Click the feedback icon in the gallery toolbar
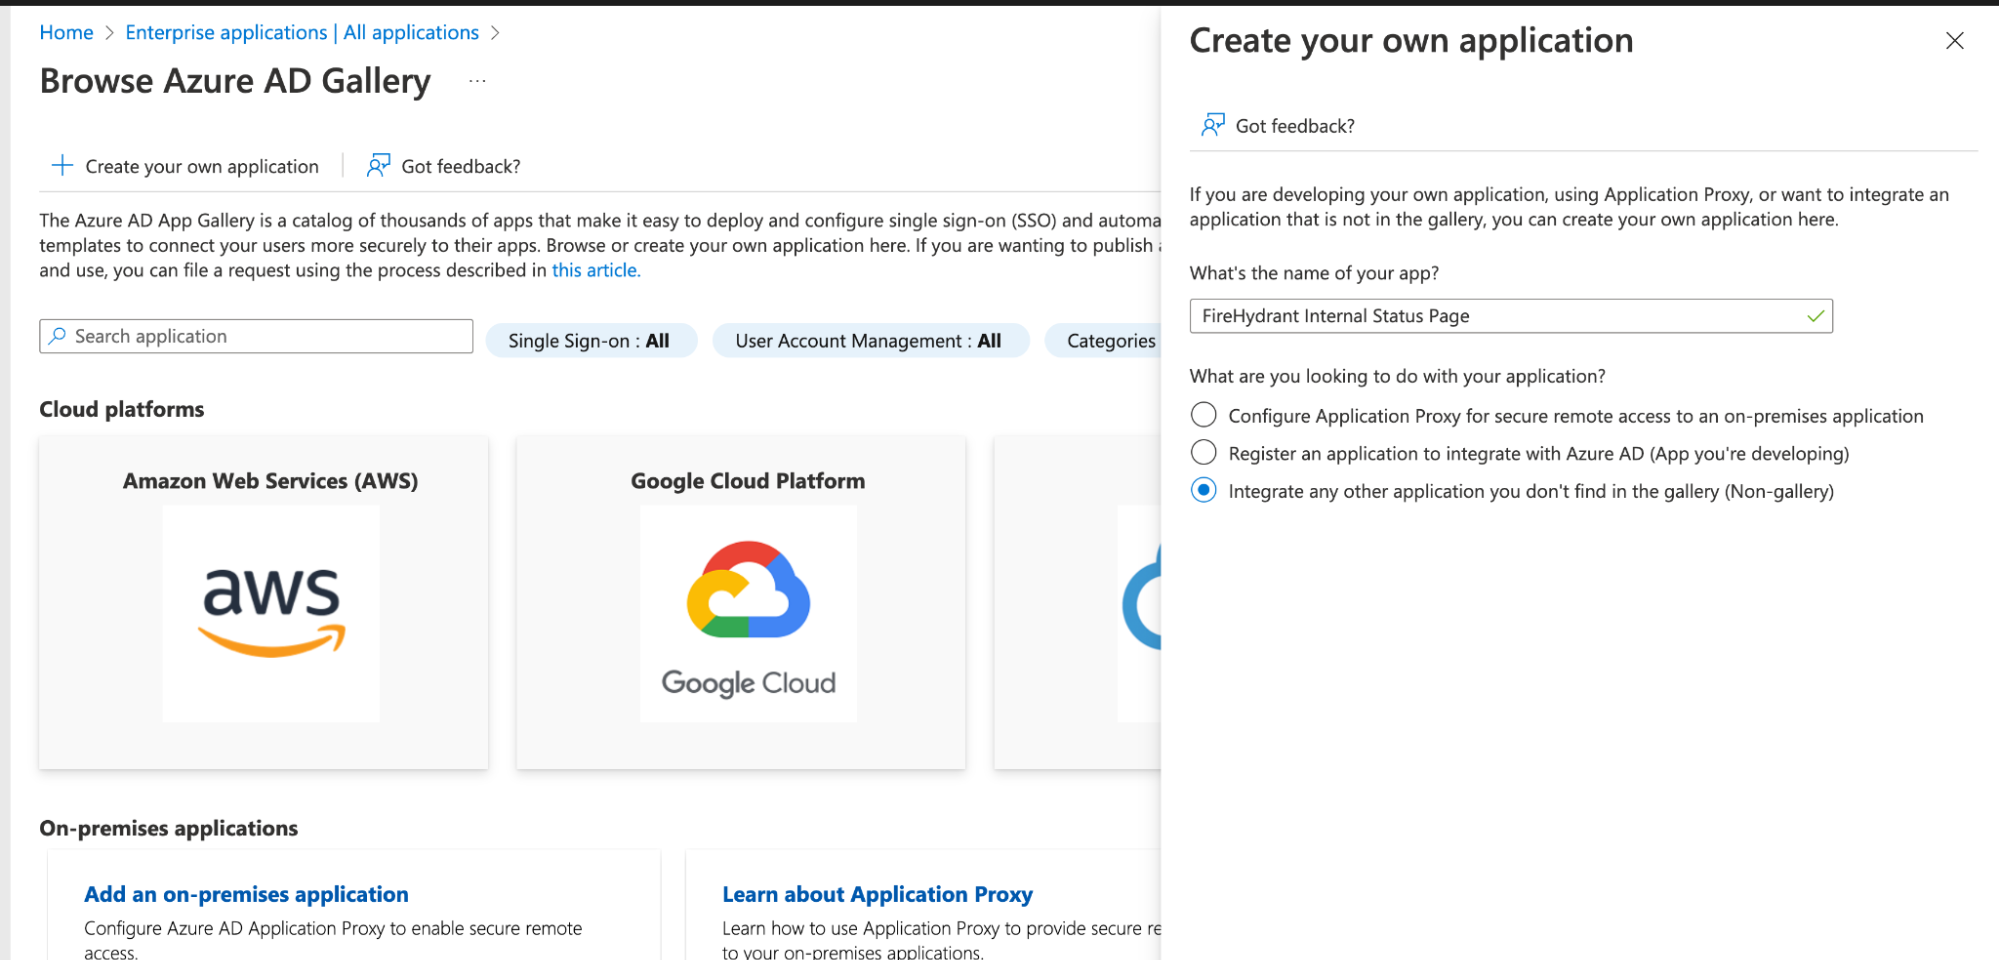The height and width of the screenshot is (961, 1999). coord(378,166)
